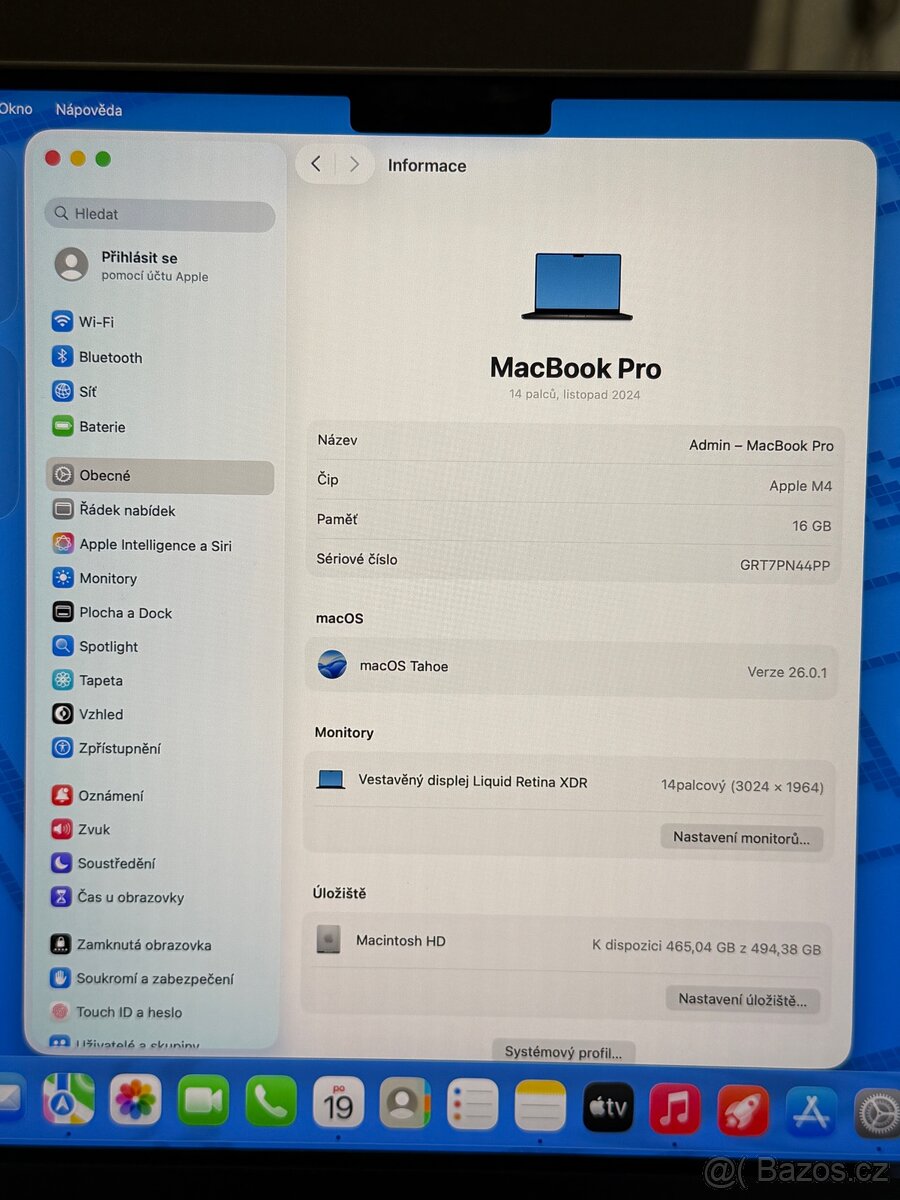Select the Spotlight settings icon

pyautogui.click(x=63, y=646)
